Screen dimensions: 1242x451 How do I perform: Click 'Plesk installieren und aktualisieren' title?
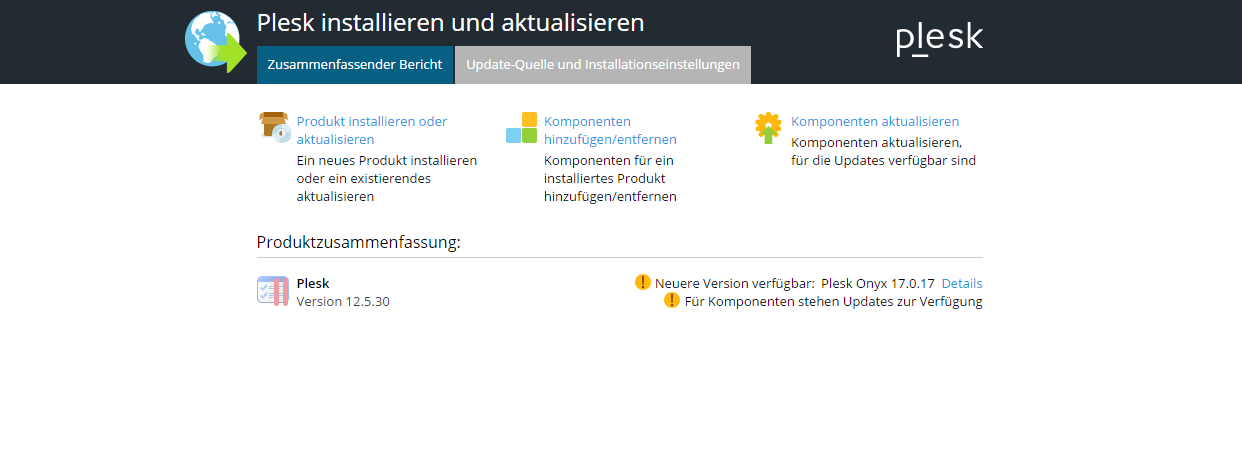450,23
